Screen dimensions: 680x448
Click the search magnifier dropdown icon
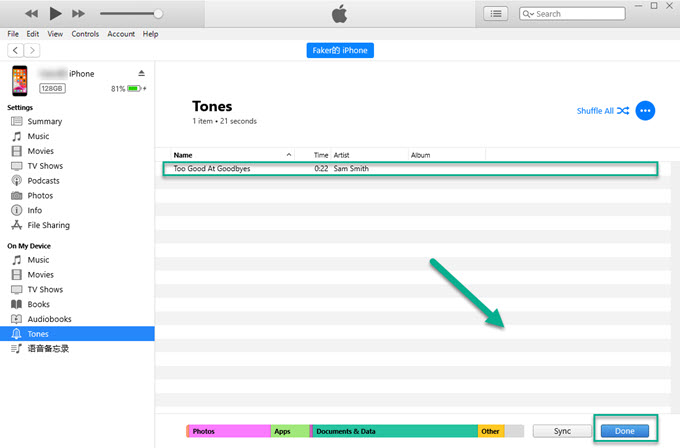click(528, 14)
